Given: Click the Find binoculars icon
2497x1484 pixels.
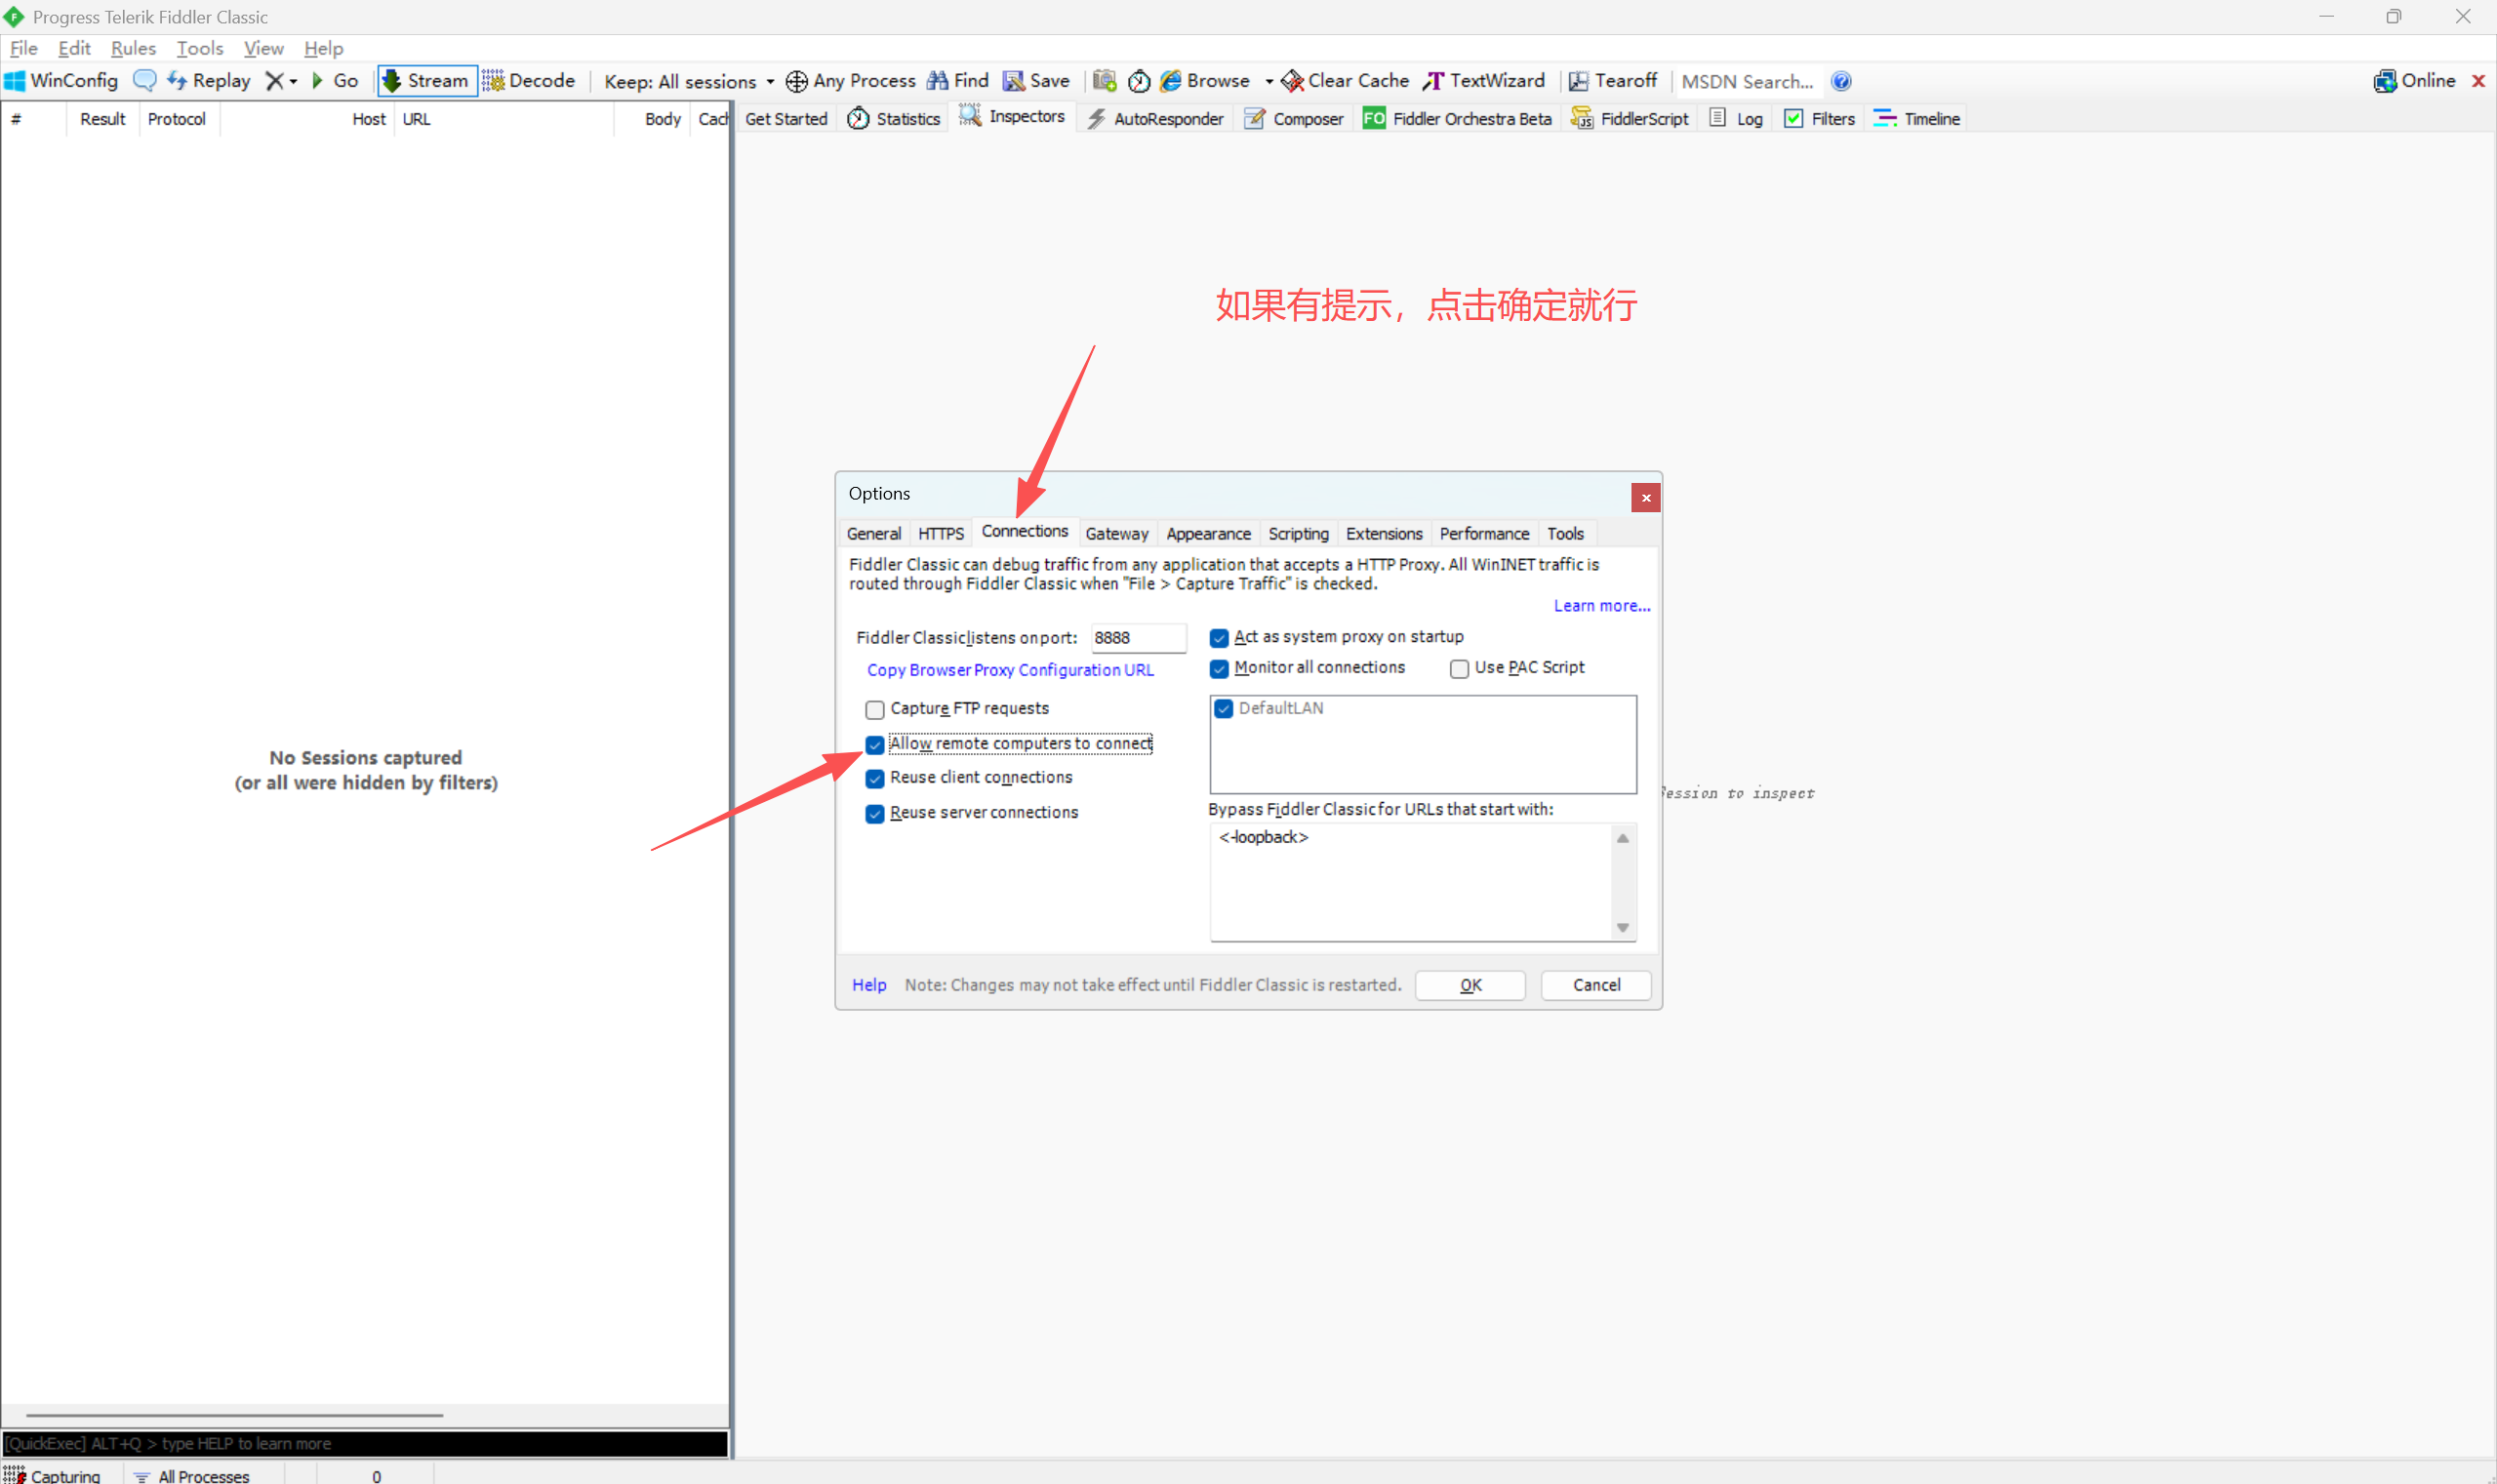Looking at the screenshot, I should click(937, 81).
